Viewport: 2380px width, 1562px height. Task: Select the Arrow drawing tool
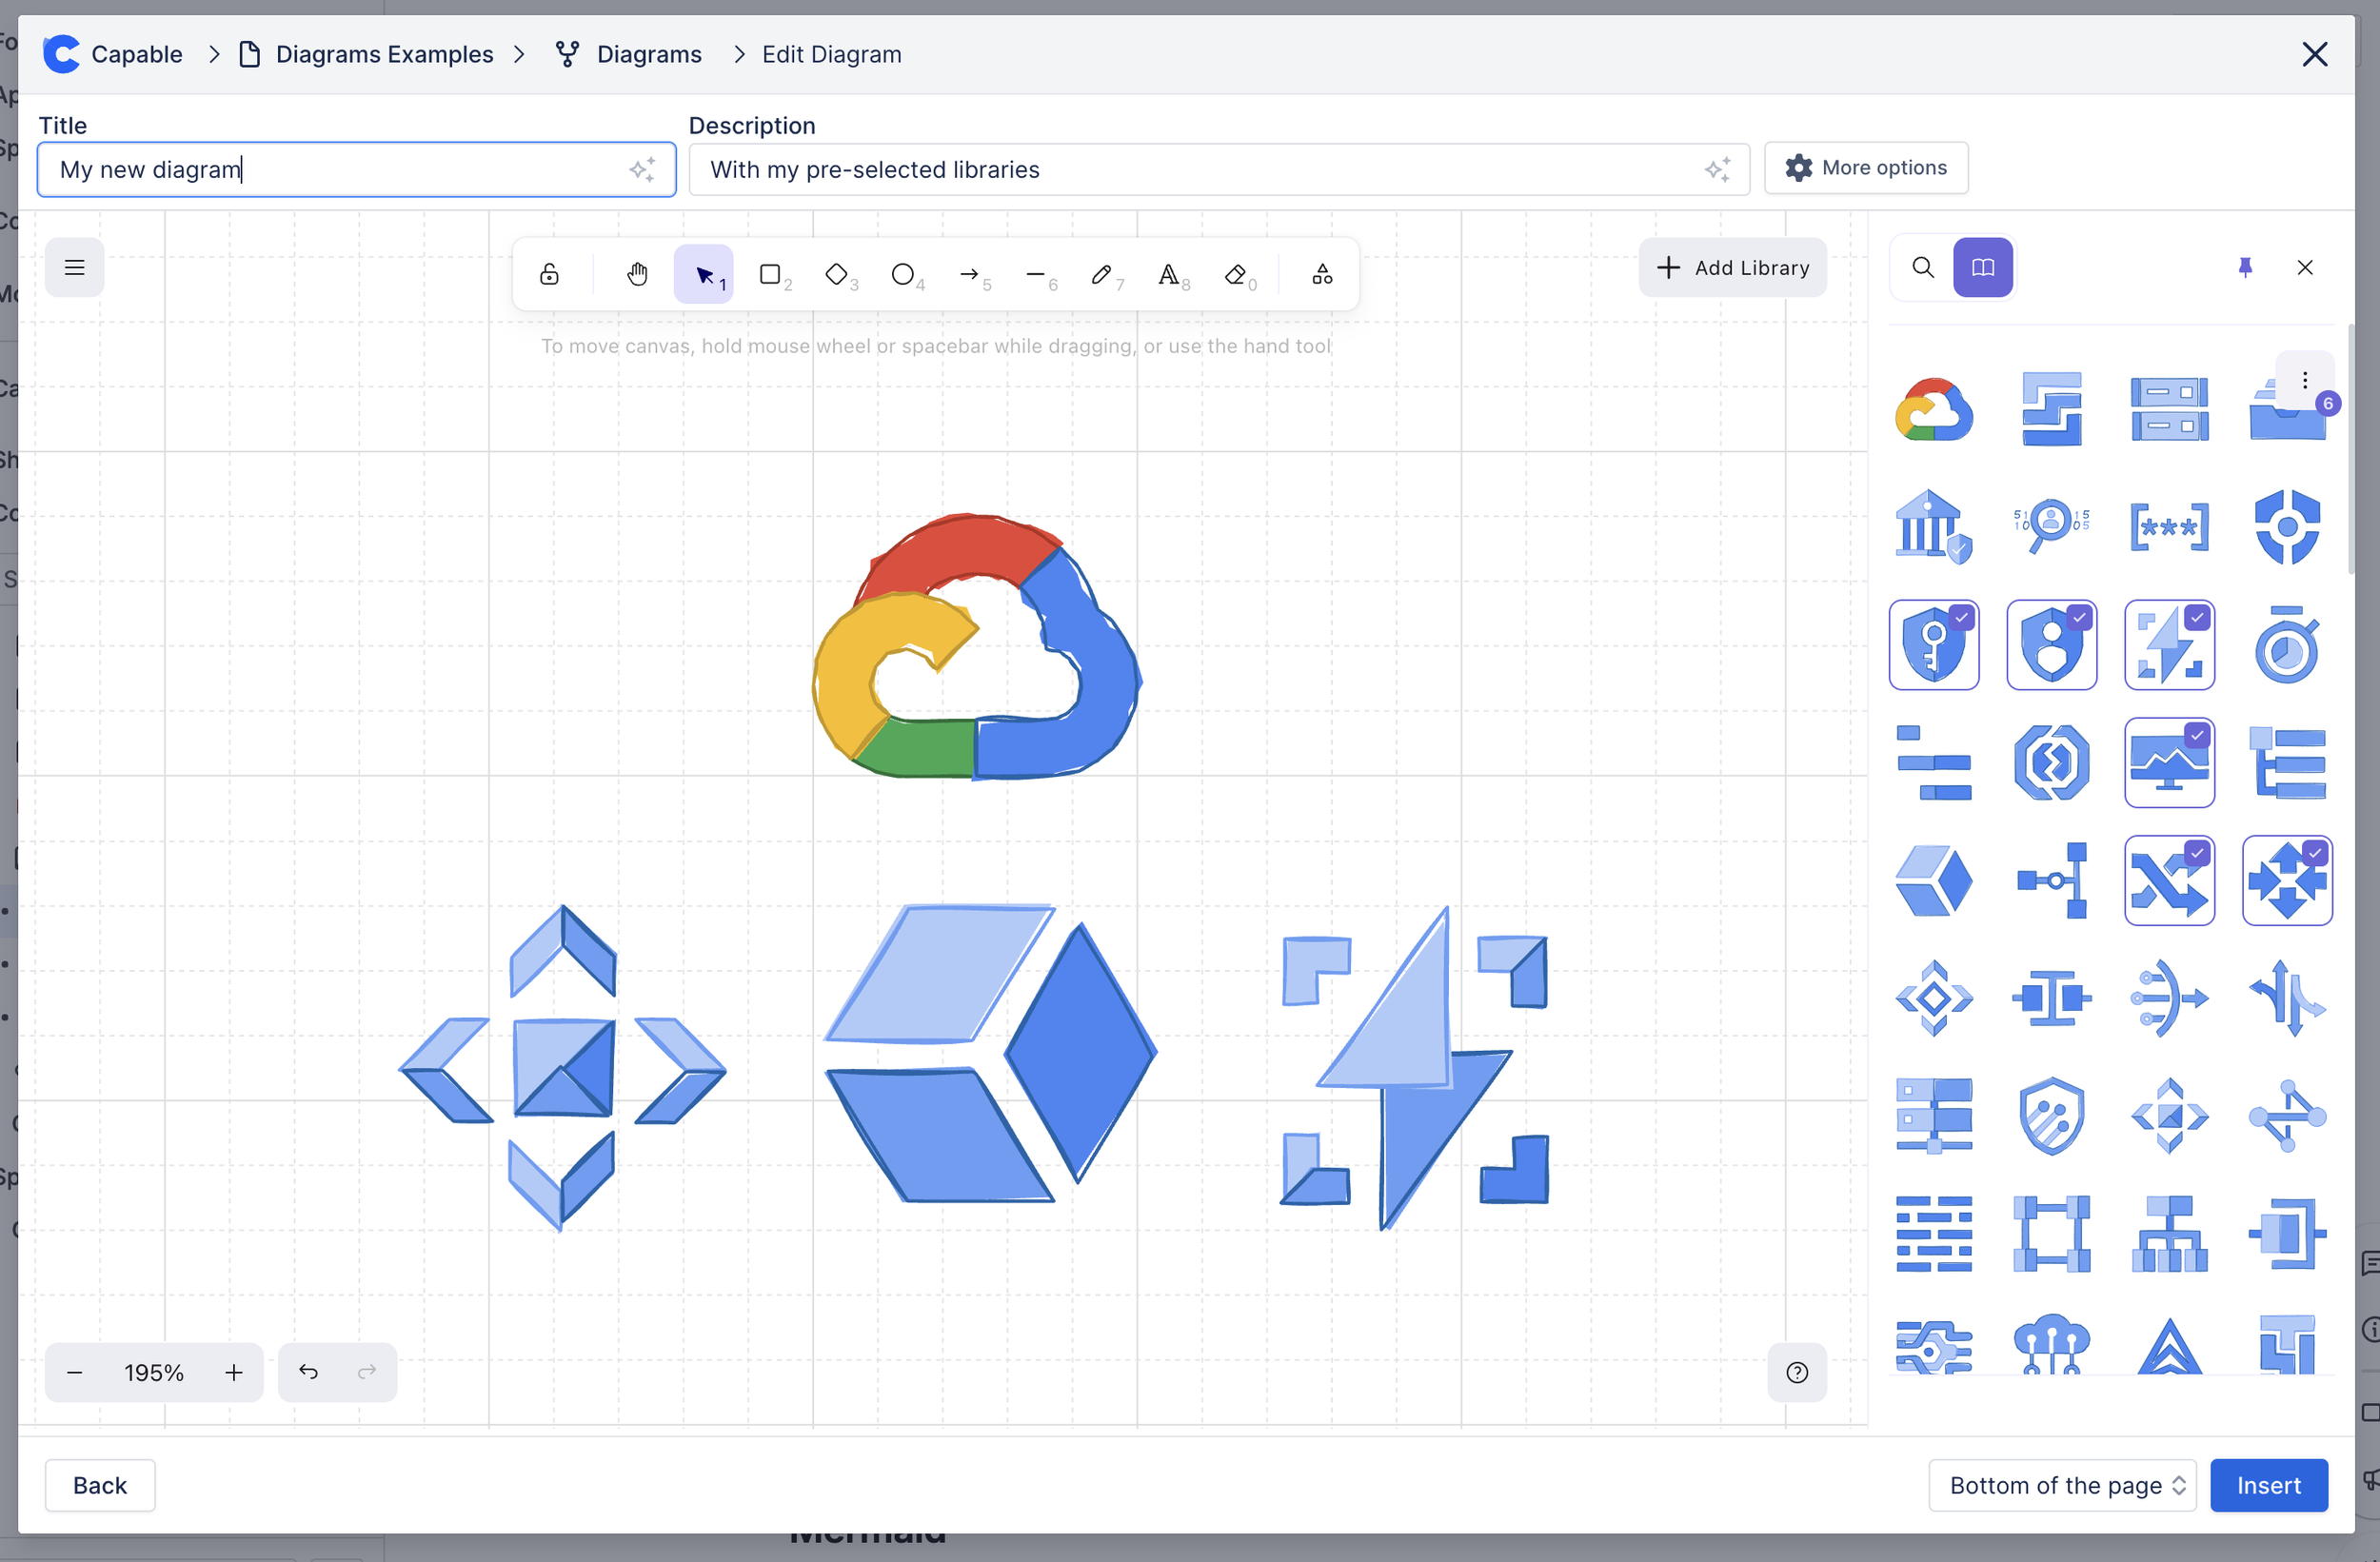969,274
